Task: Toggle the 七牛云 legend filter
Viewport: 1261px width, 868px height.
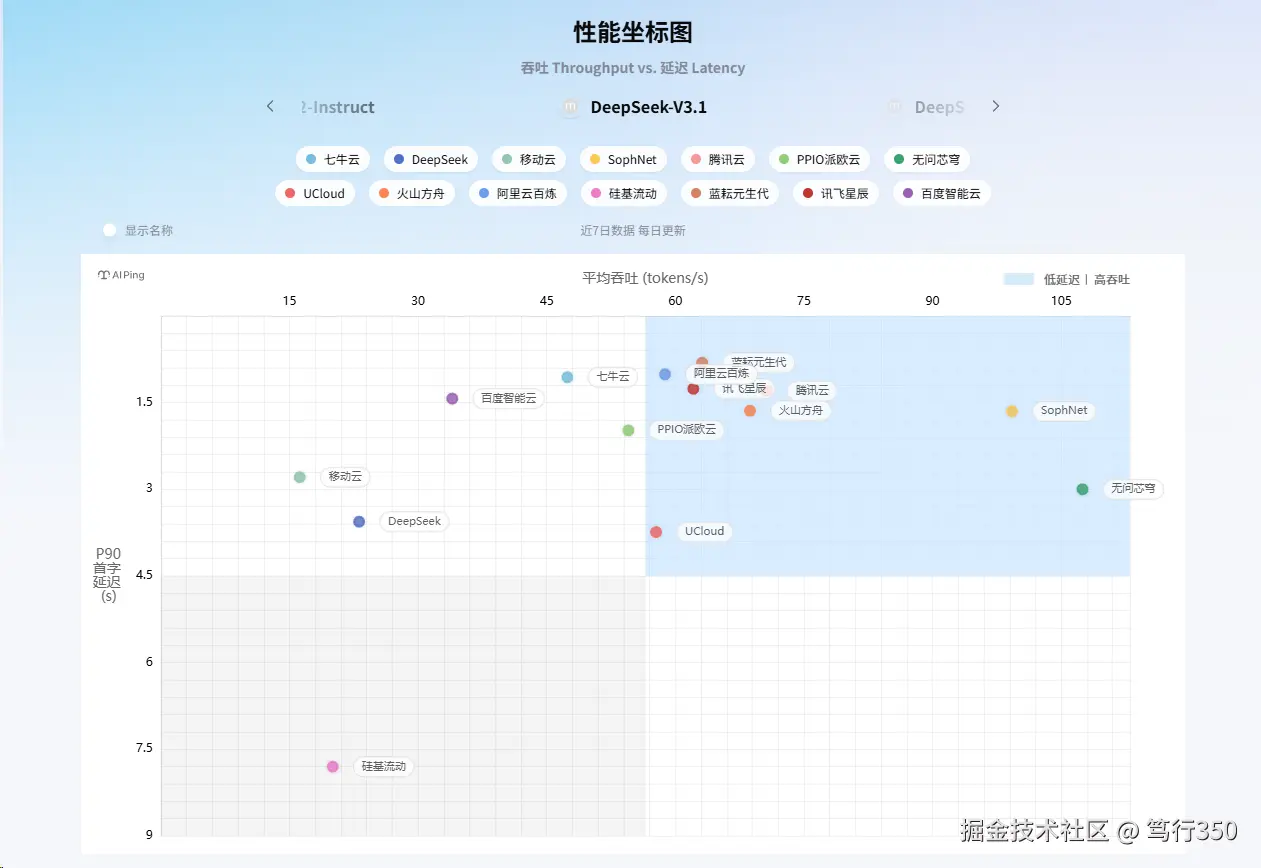Action: (x=333, y=159)
